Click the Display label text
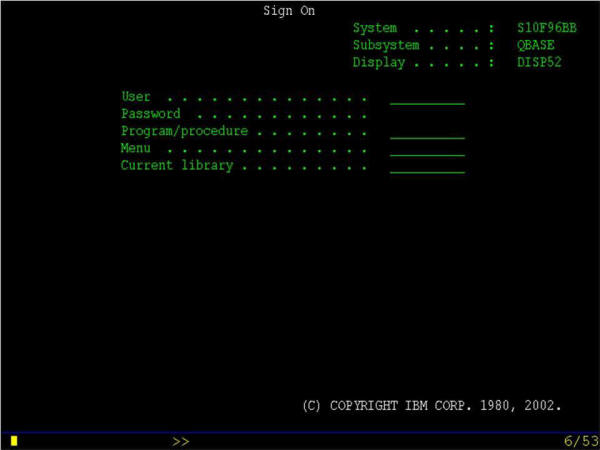 click(x=379, y=63)
